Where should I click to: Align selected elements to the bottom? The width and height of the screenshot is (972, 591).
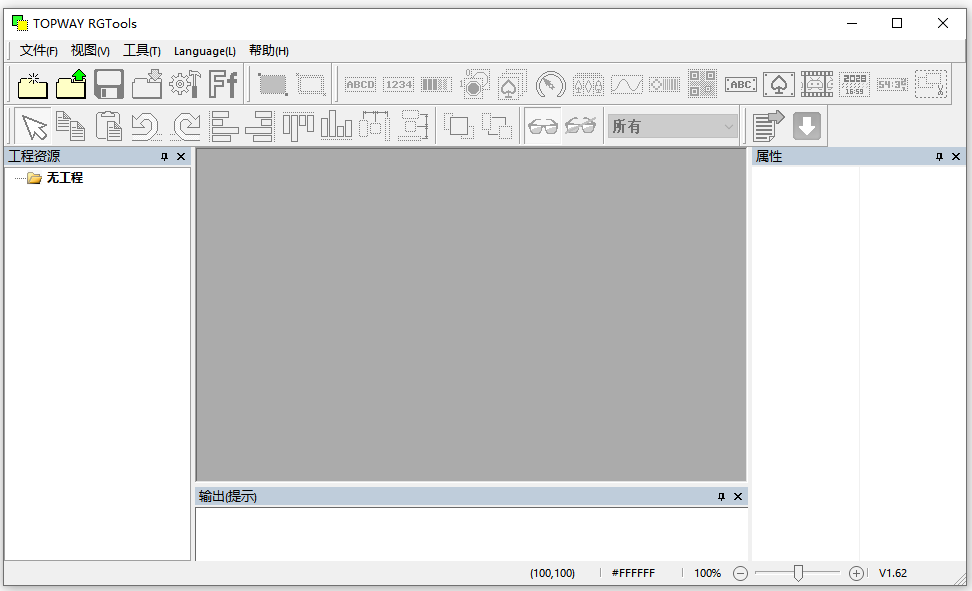pyautogui.click(x=337, y=127)
